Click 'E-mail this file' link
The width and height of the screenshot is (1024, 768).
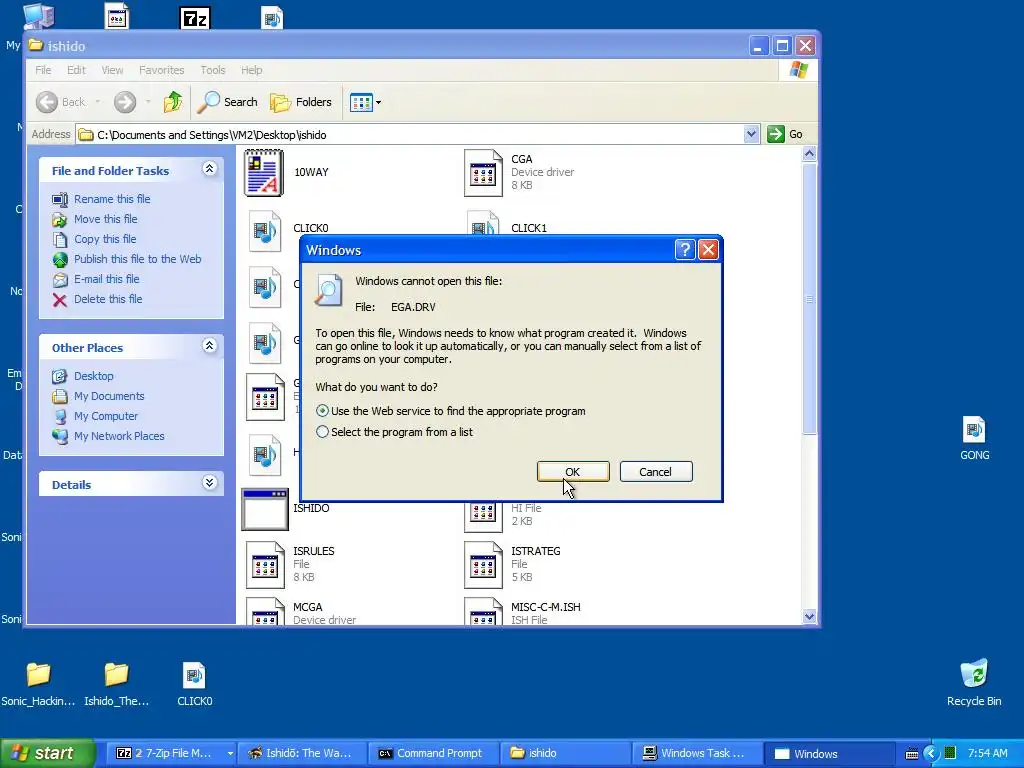click(106, 279)
